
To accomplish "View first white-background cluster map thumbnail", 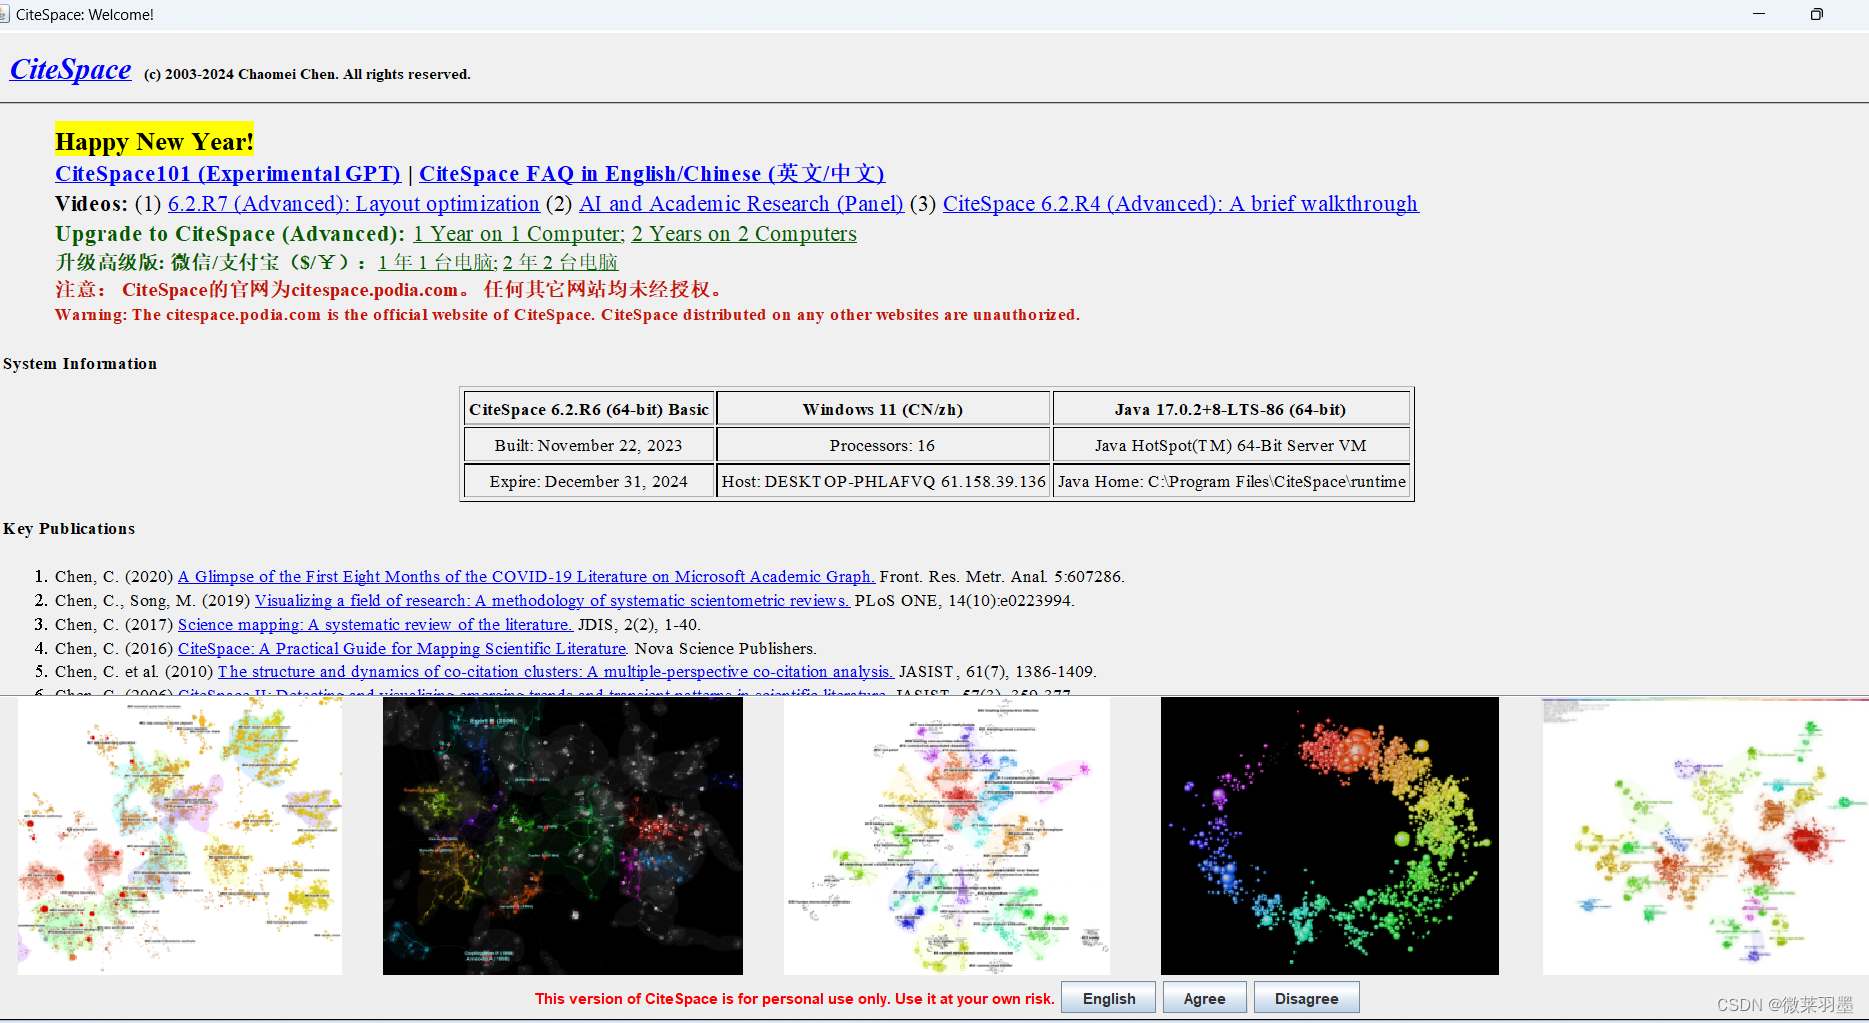I will tap(180, 836).
